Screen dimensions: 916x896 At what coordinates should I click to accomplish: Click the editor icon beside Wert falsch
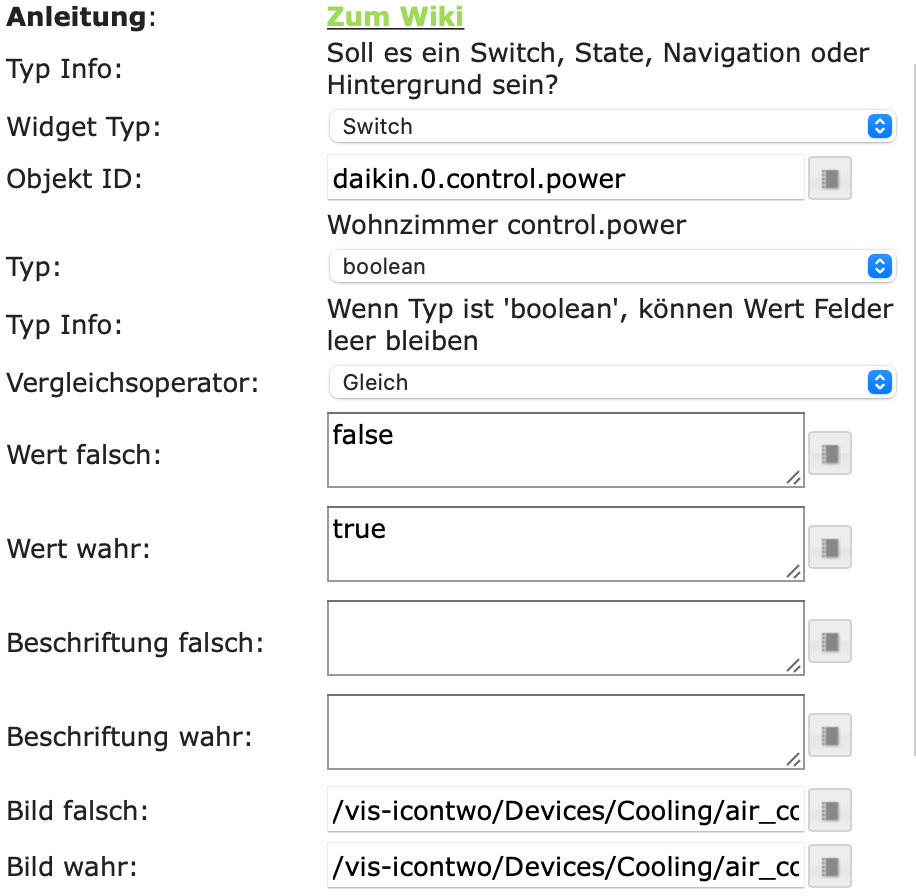click(x=829, y=454)
